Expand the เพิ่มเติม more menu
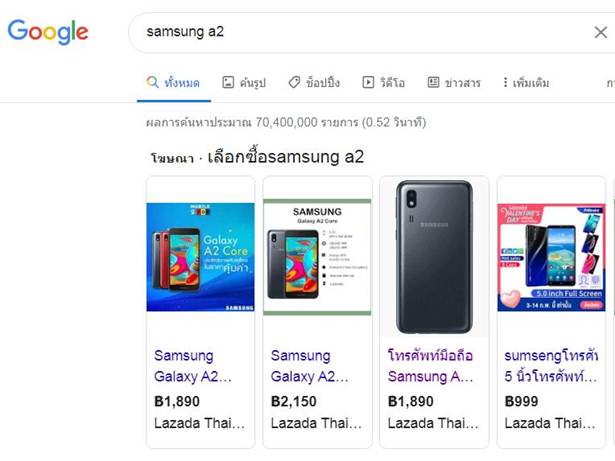Viewport: 615px width, 461px height. point(526,82)
